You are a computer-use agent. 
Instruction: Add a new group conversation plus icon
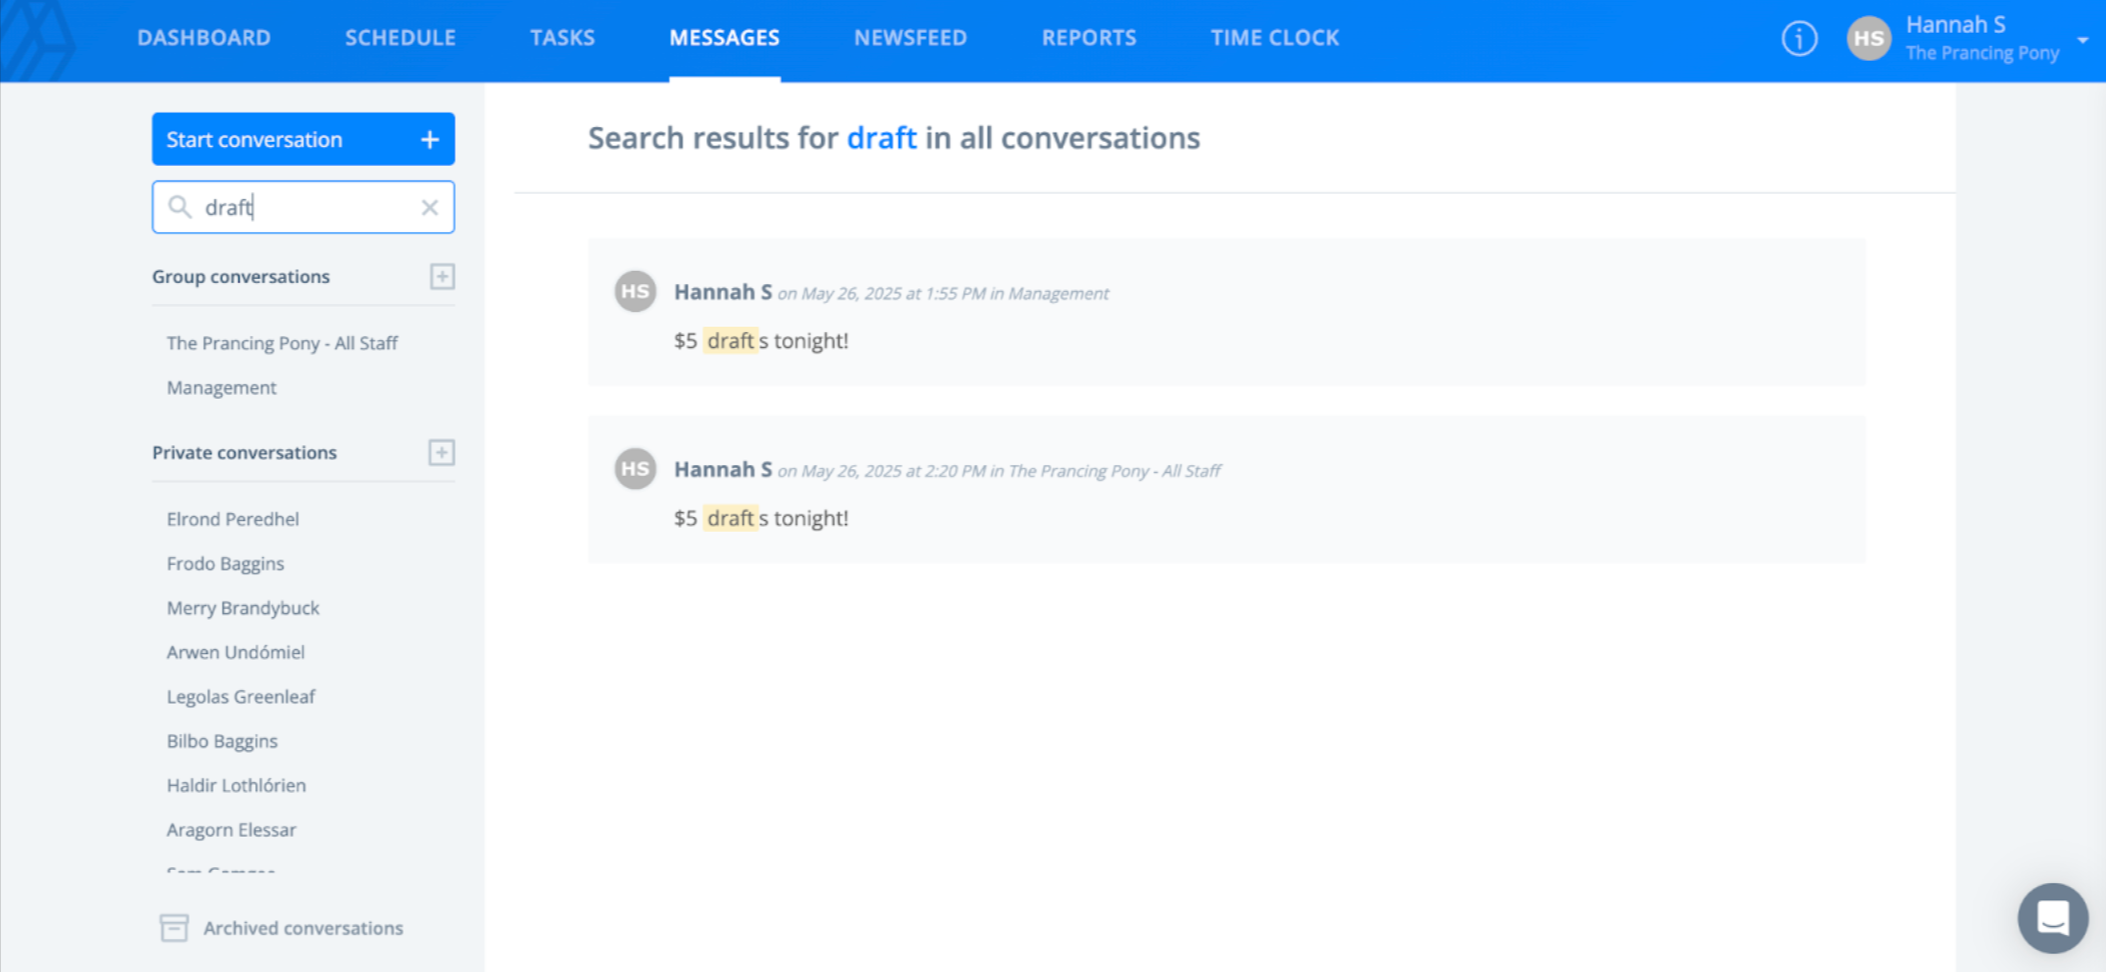pyautogui.click(x=442, y=276)
